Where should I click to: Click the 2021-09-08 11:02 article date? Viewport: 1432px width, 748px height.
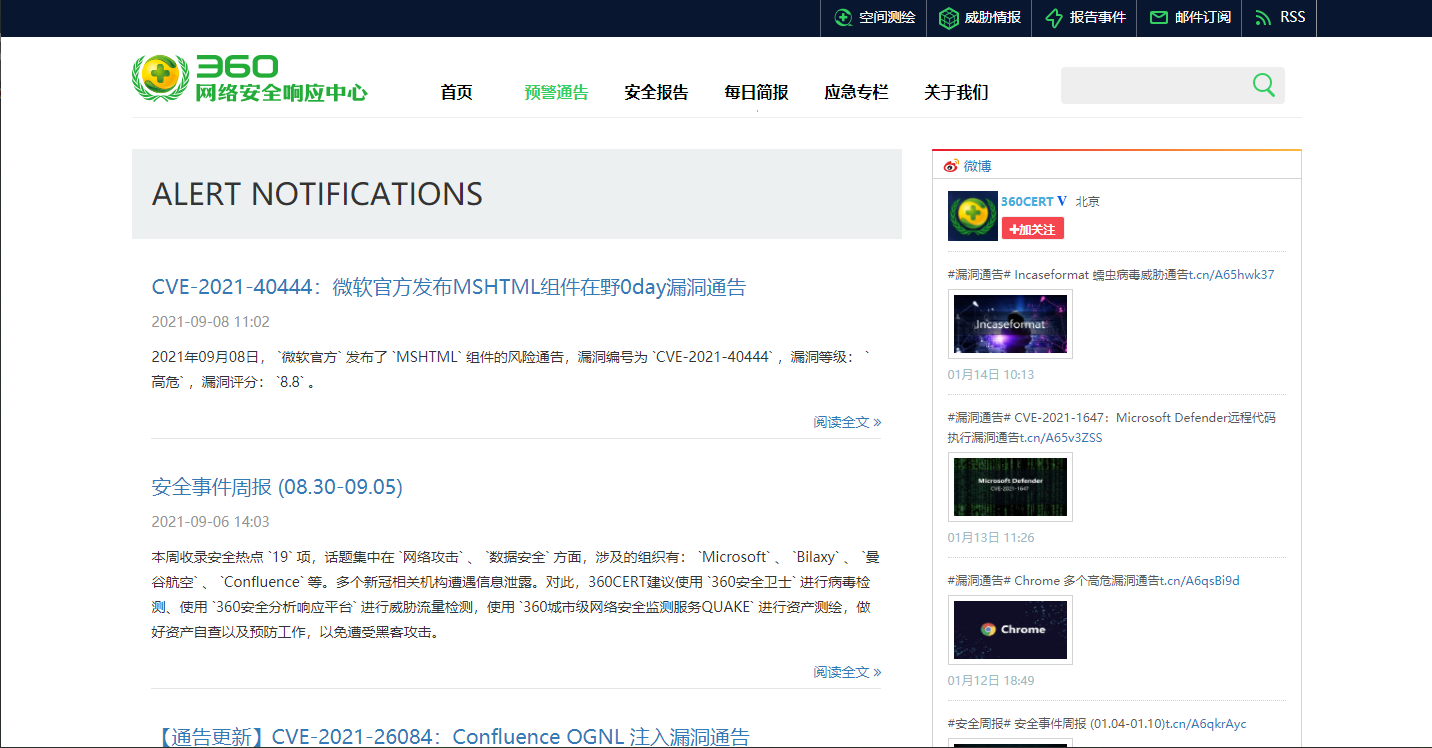pos(210,322)
